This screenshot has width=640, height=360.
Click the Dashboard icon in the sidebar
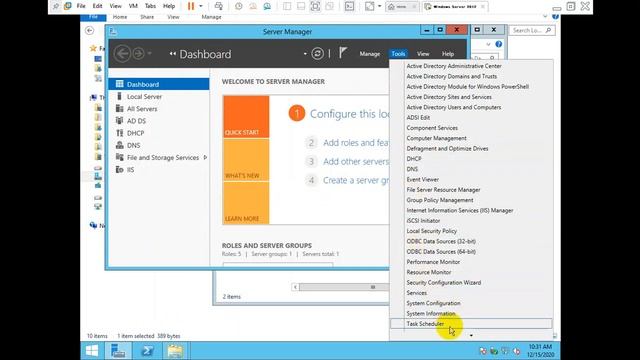coord(120,84)
